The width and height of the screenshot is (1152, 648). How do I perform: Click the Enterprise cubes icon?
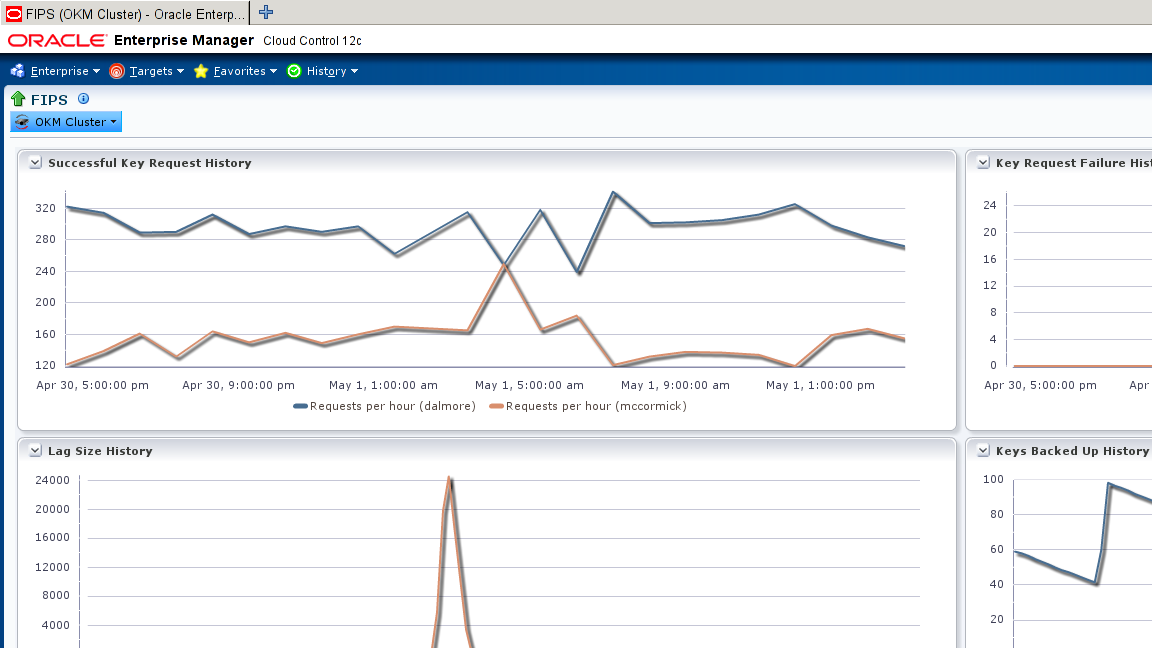point(18,71)
